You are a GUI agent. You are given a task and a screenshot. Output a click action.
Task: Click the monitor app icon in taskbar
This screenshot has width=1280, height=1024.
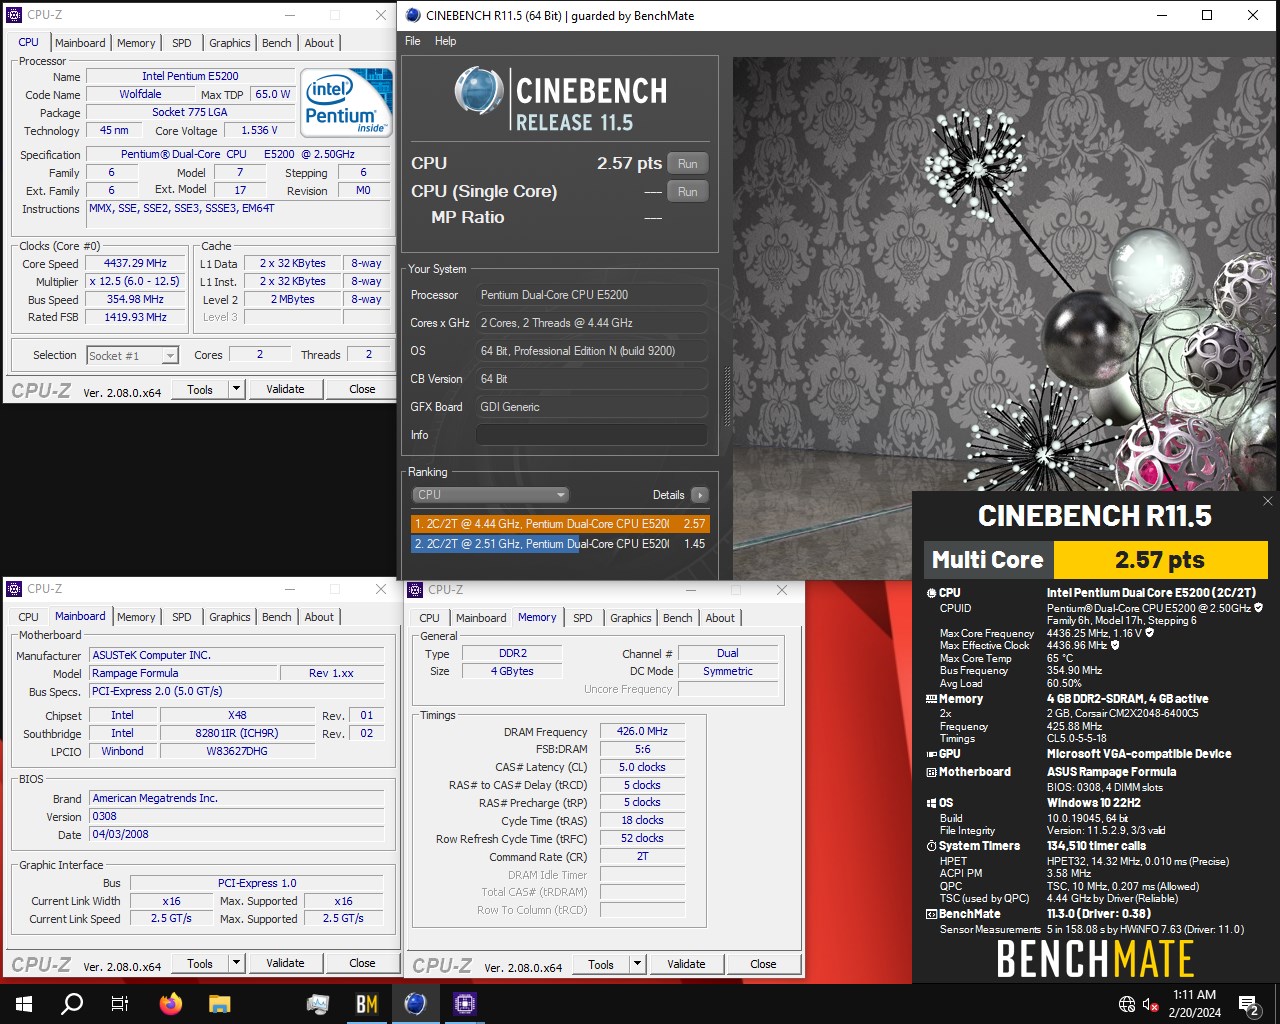(318, 1003)
